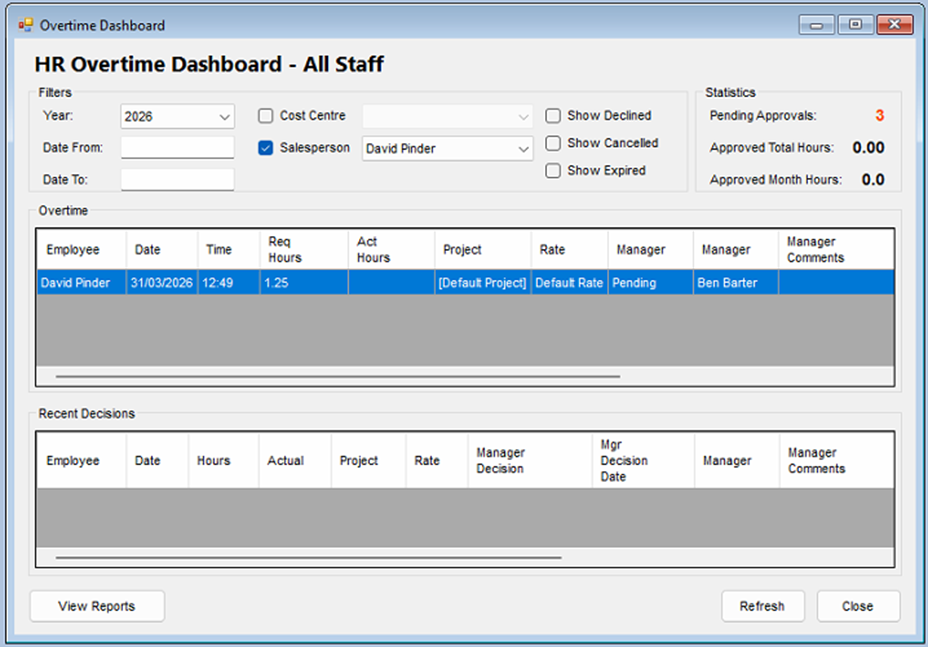This screenshot has width=928, height=647.
Task: Click the 1.25 requested hours cell
Action: [x=304, y=282]
